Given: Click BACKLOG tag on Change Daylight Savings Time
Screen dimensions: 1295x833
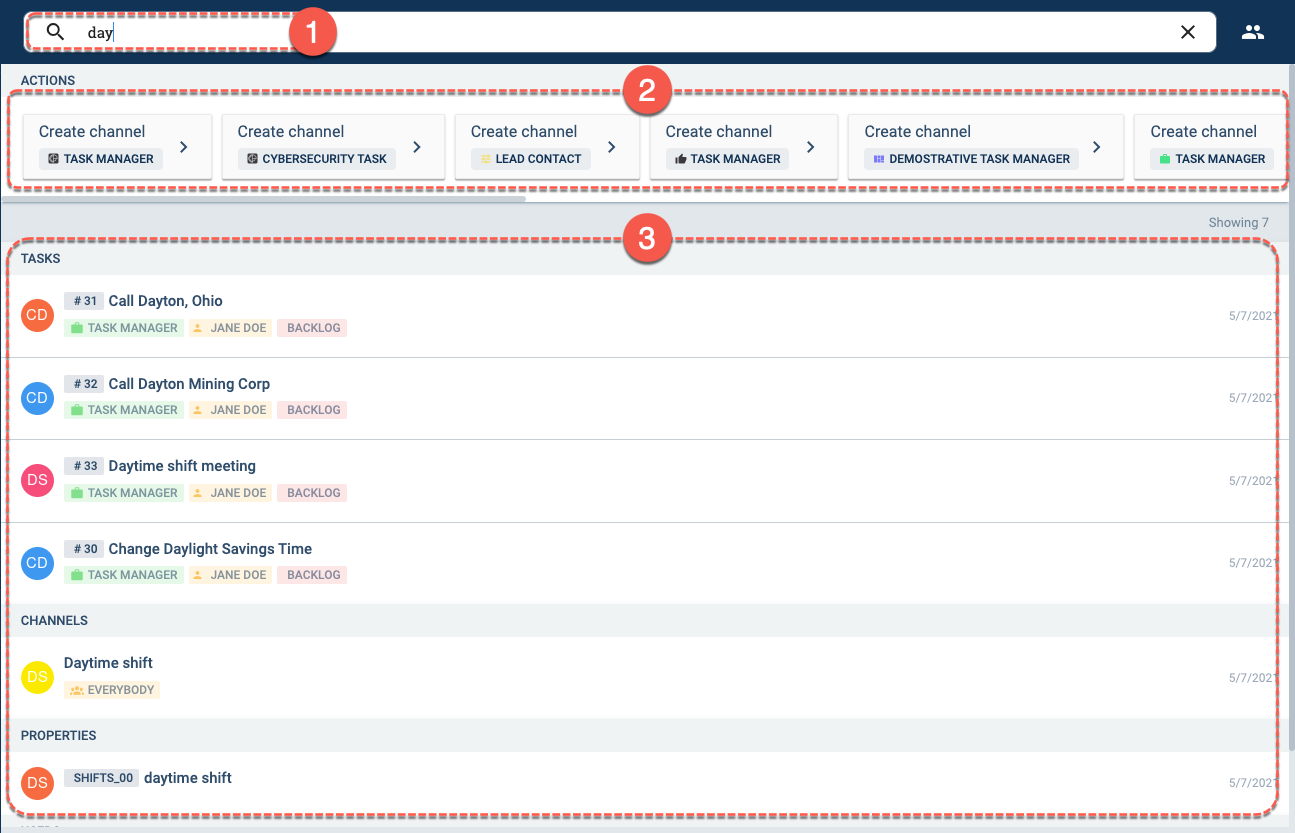Looking at the screenshot, I should [x=312, y=575].
